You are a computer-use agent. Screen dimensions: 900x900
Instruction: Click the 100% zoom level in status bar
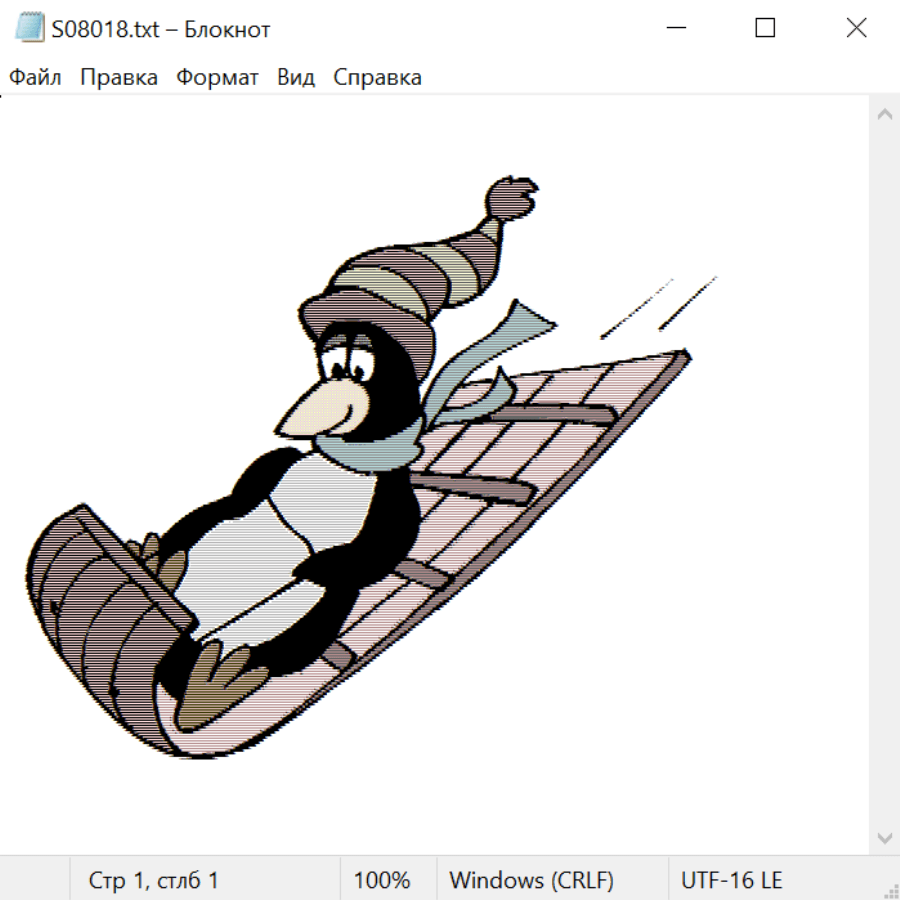tap(382, 881)
